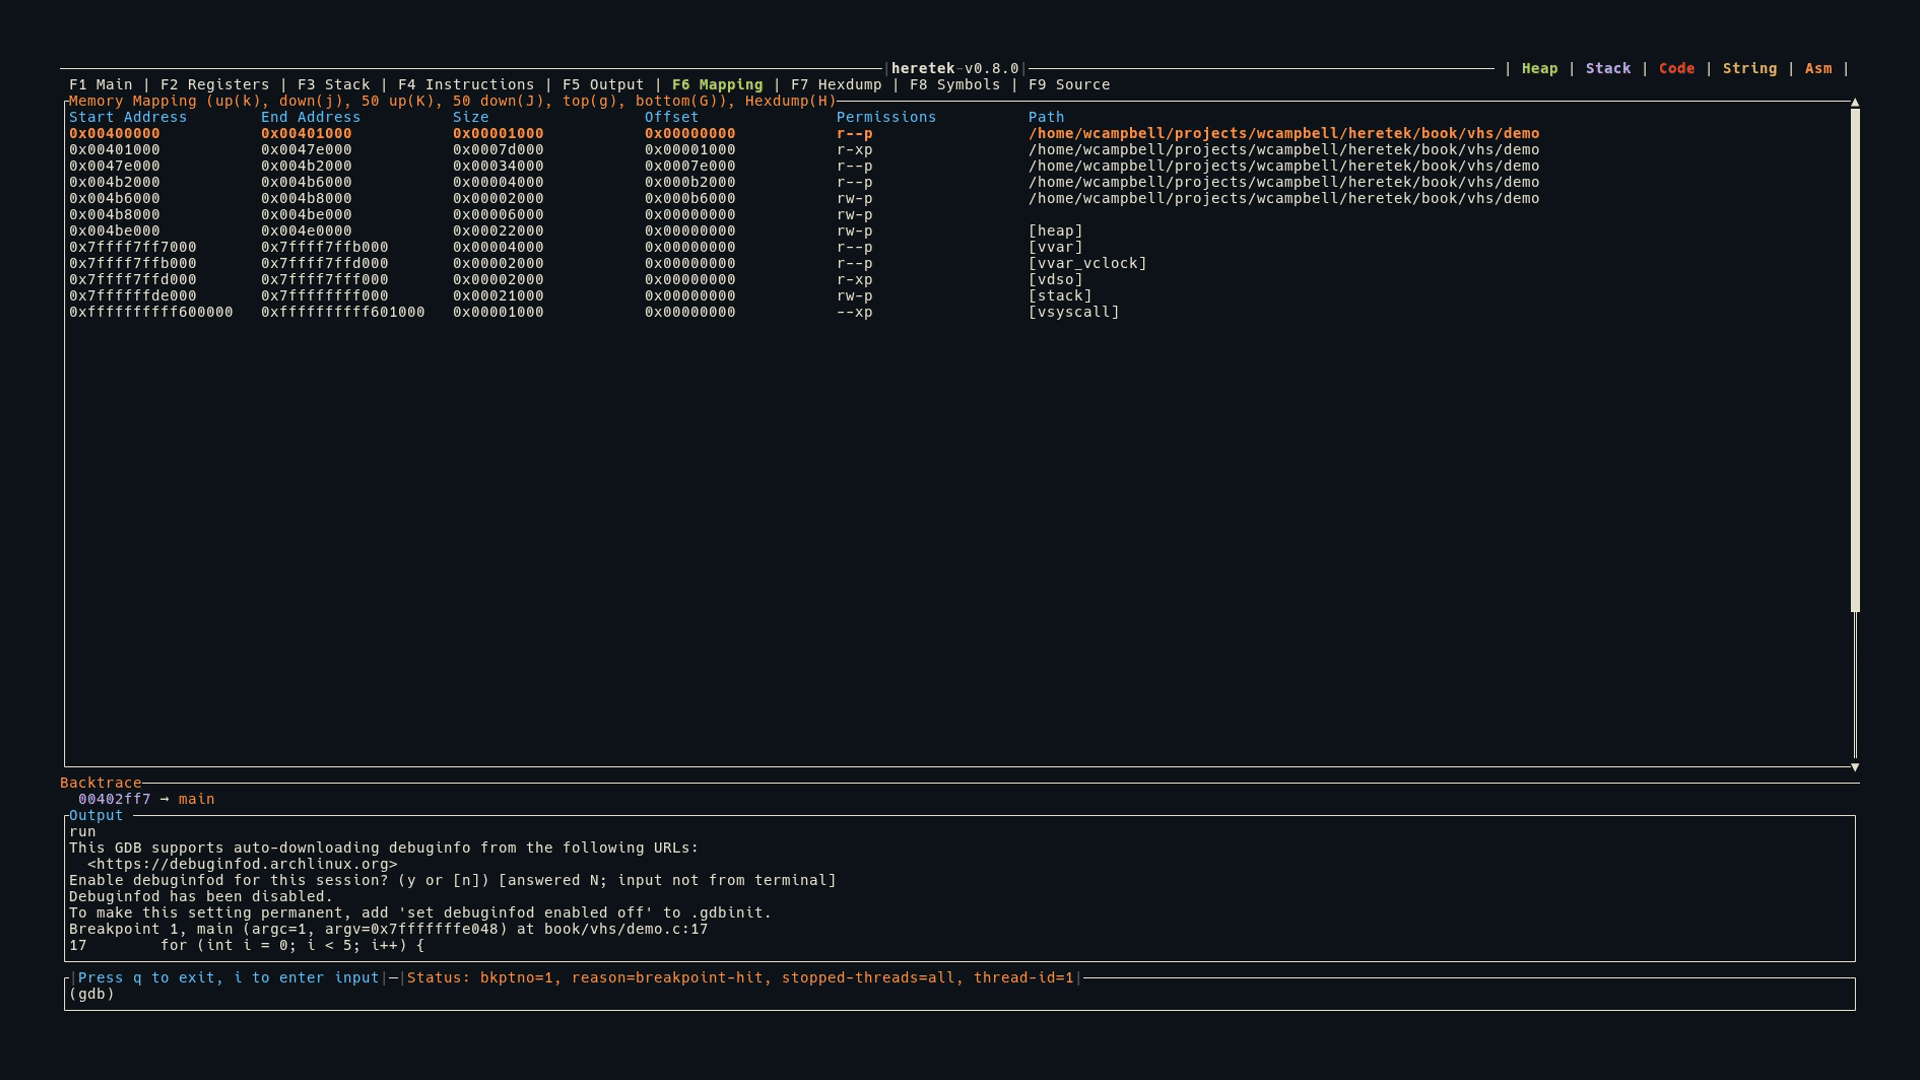1920x1080 pixels.
Task: Click the Path column header
Action: [x=1046, y=117]
